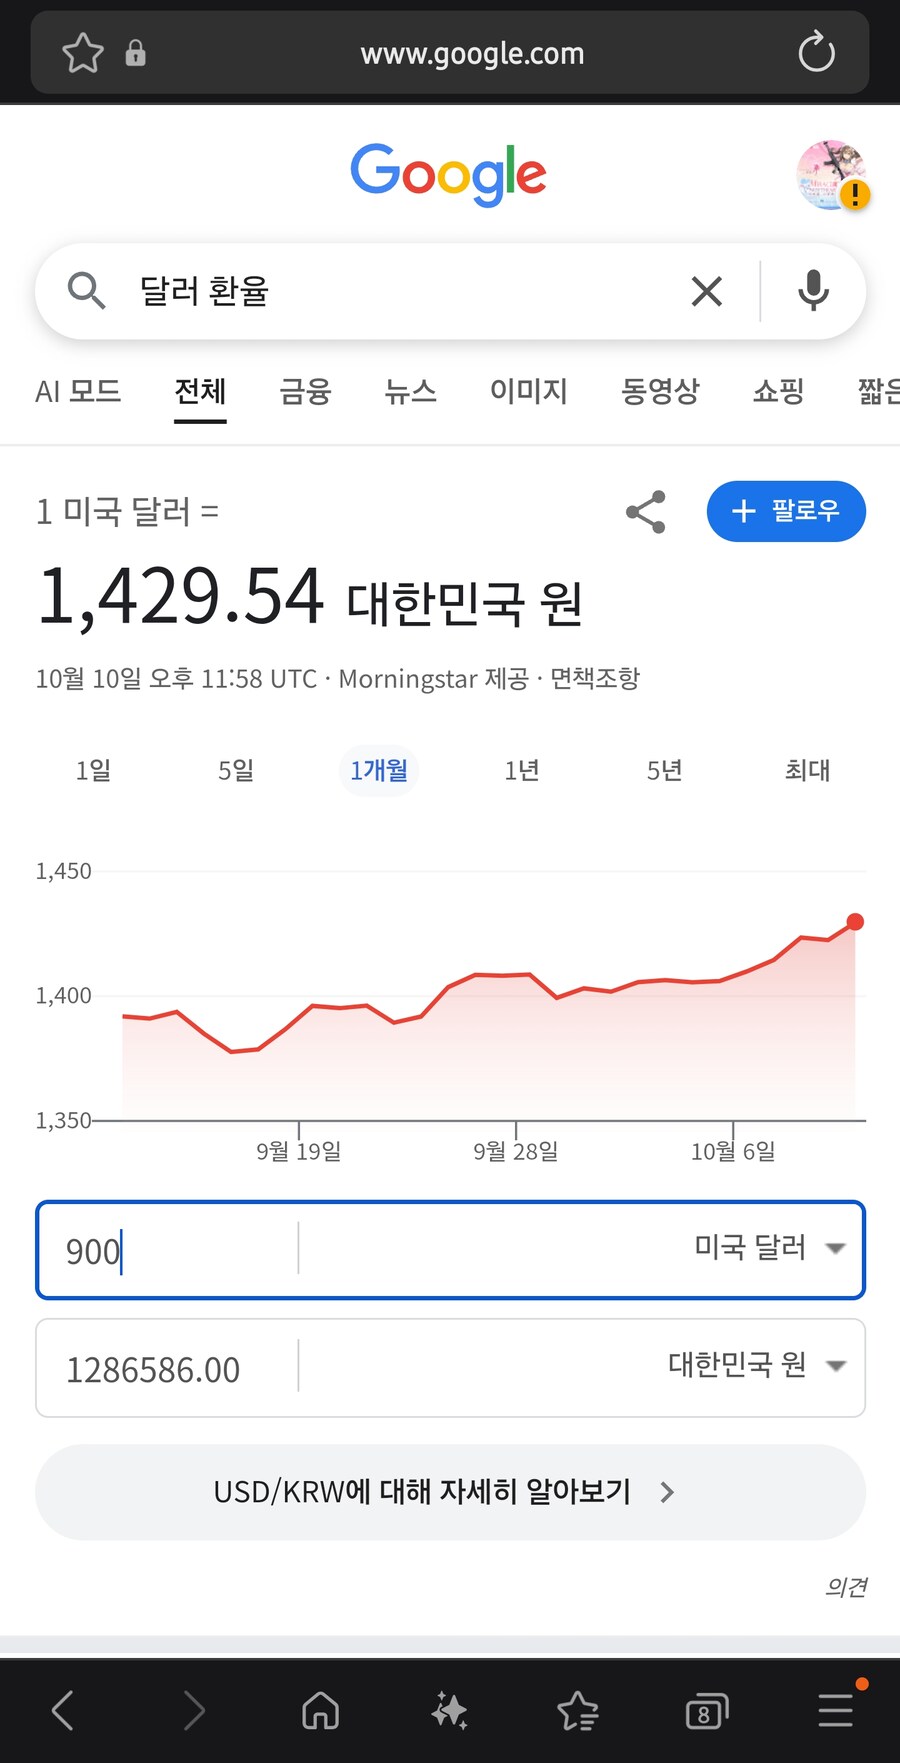Open the browser tabs switcher

706,1711
